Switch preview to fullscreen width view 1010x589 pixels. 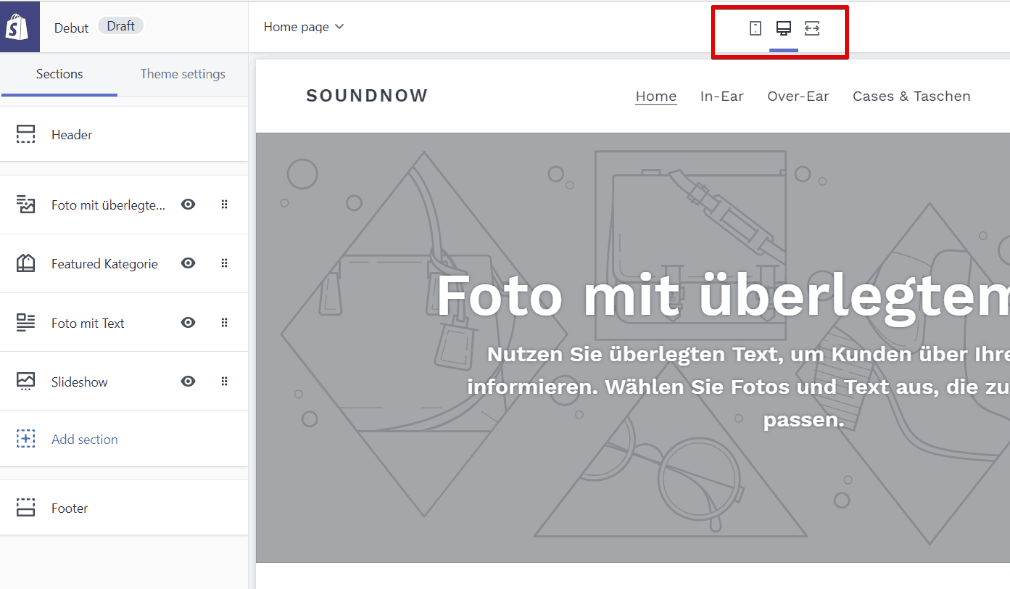[812, 28]
